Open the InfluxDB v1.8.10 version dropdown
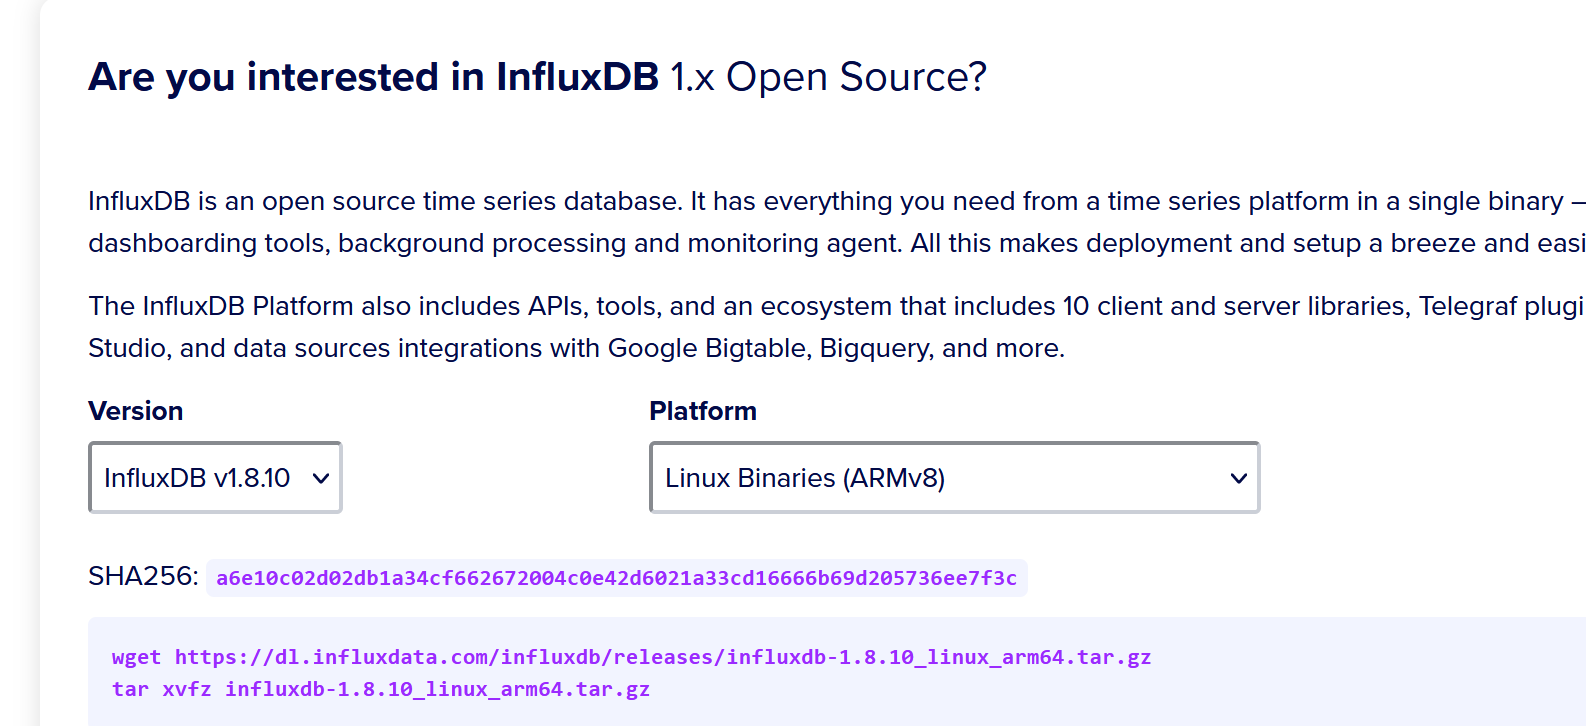 pos(215,478)
